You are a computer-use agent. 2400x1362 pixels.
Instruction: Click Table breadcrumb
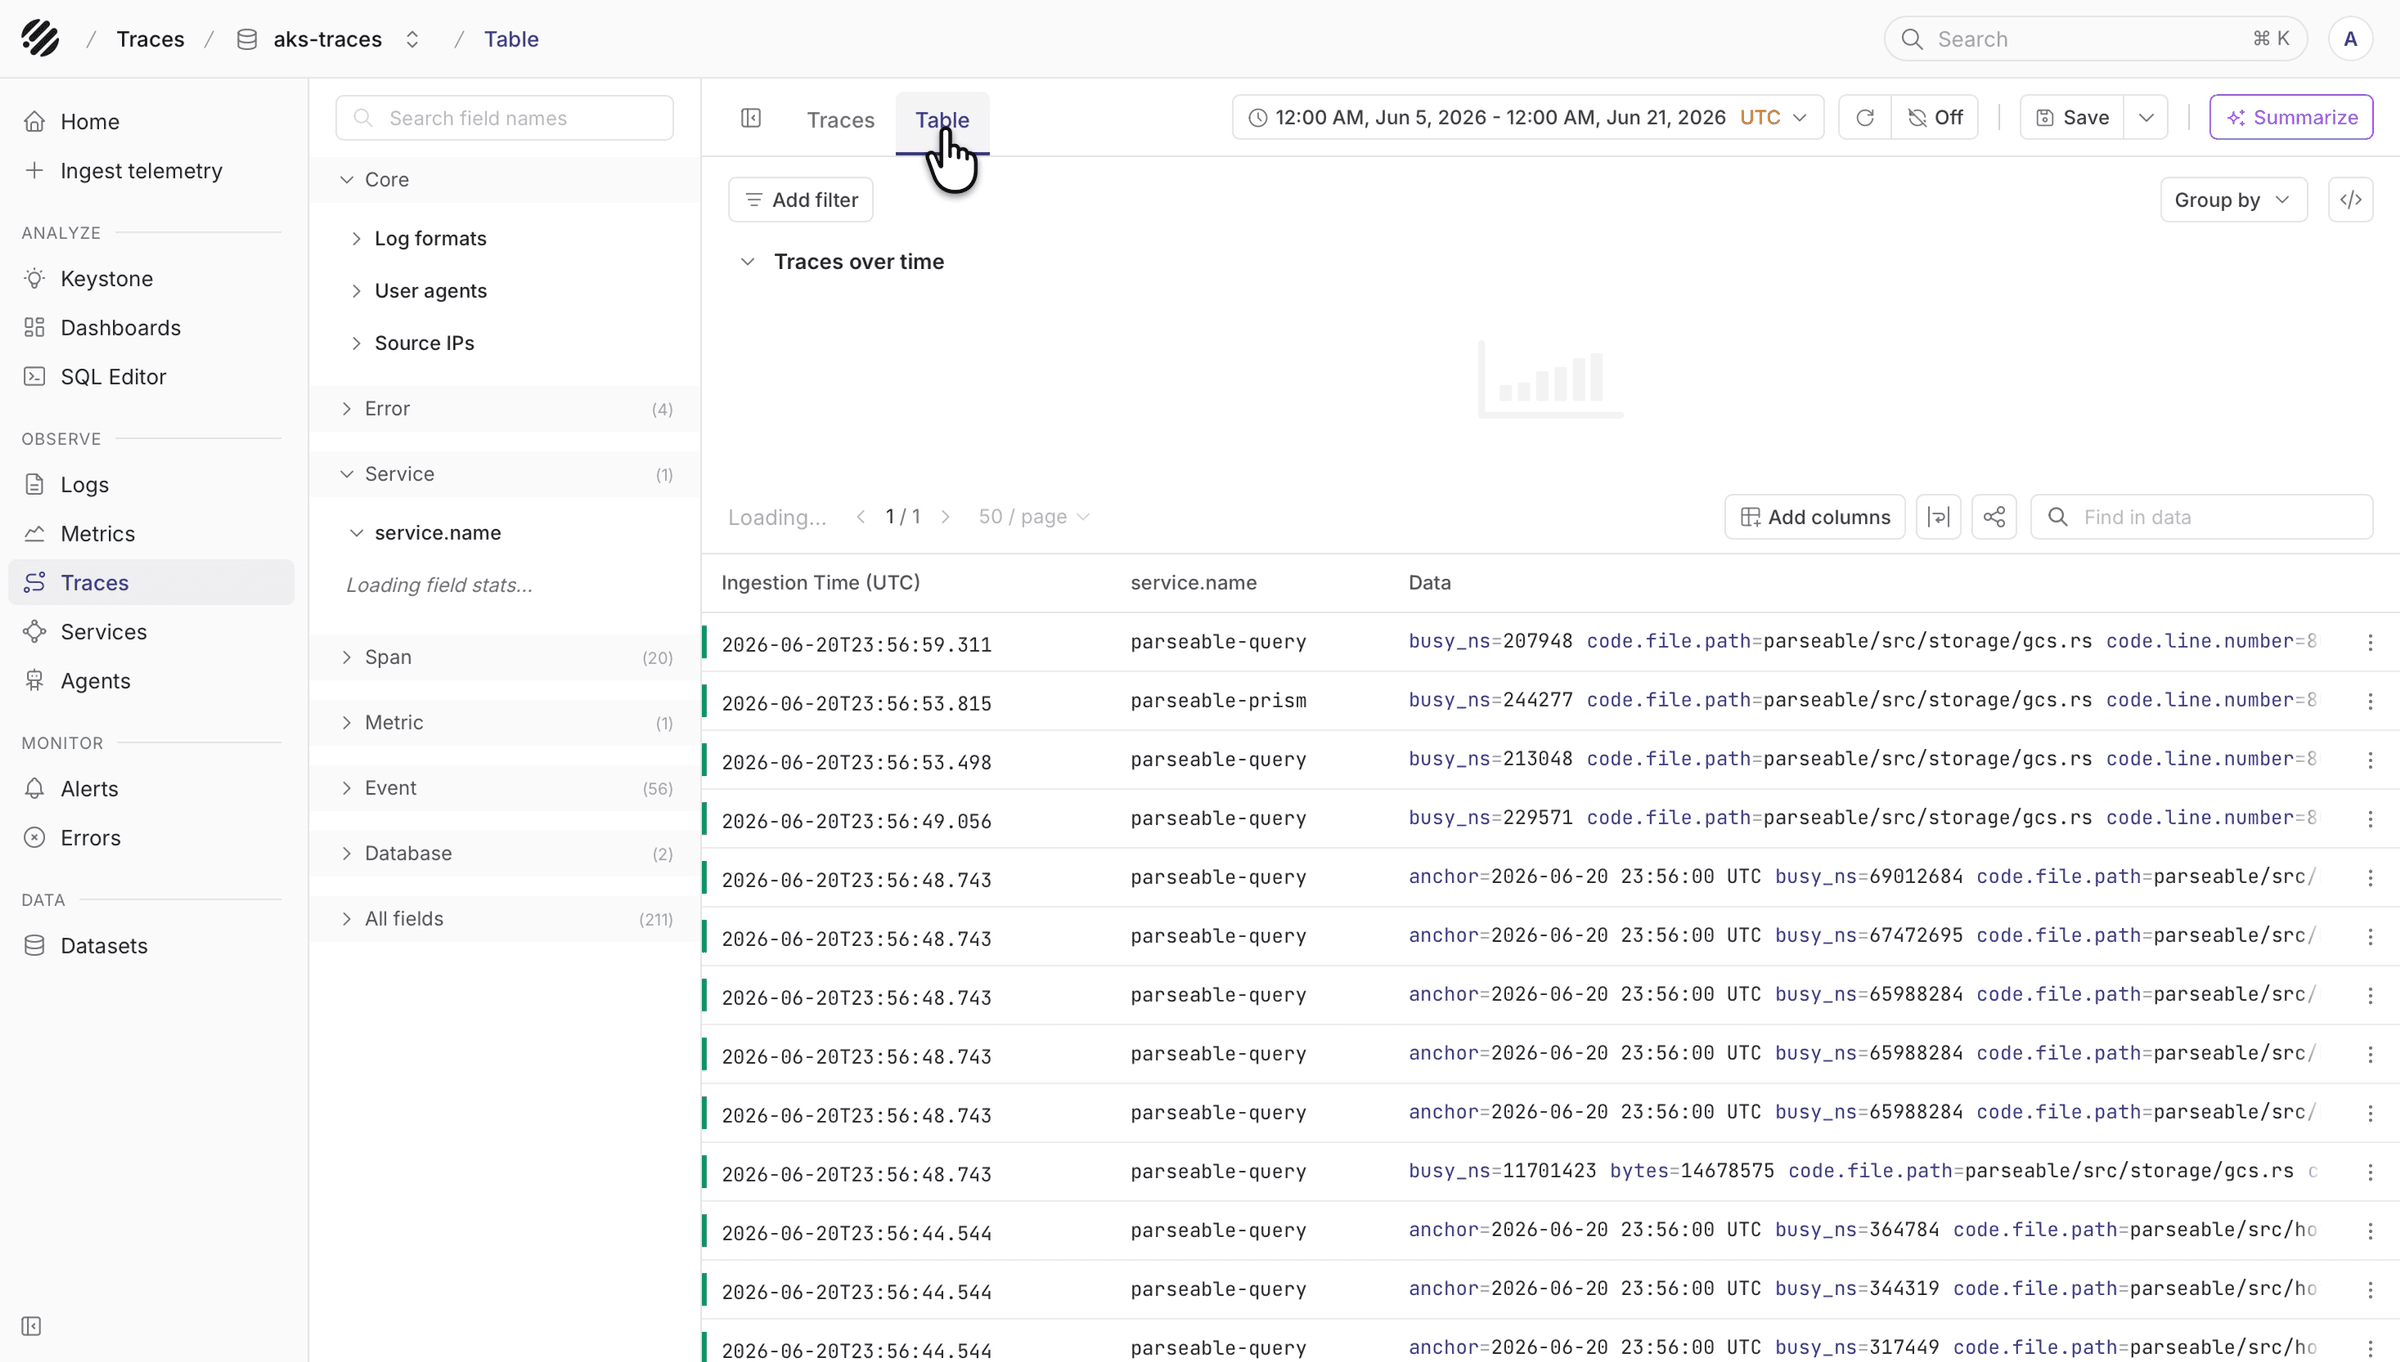pos(511,39)
